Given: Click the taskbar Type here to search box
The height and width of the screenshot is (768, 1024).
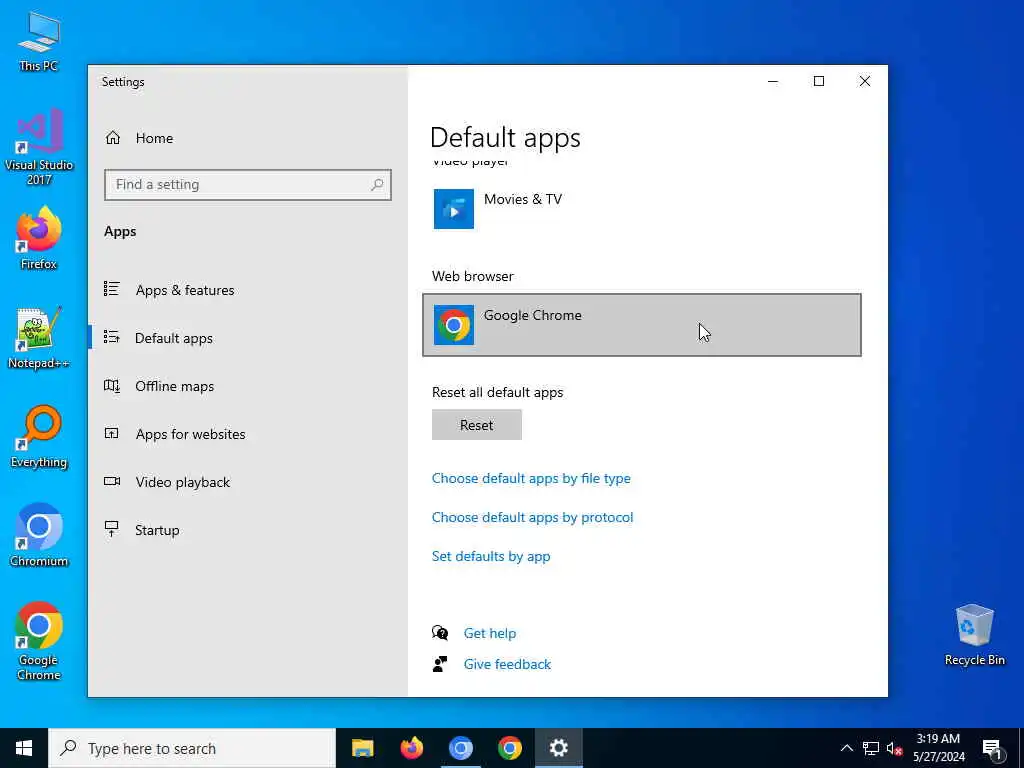Looking at the screenshot, I should 192,748.
